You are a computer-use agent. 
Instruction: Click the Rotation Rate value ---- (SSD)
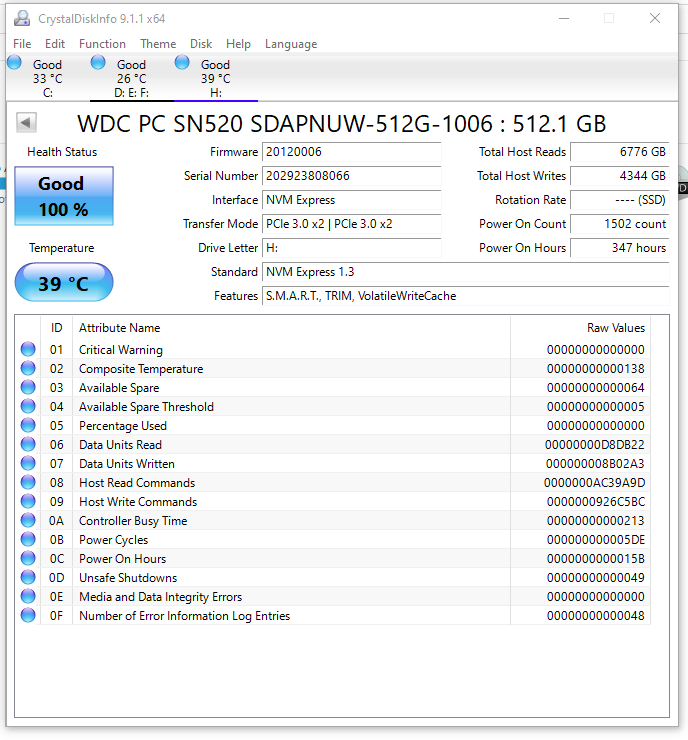pyautogui.click(x=620, y=200)
